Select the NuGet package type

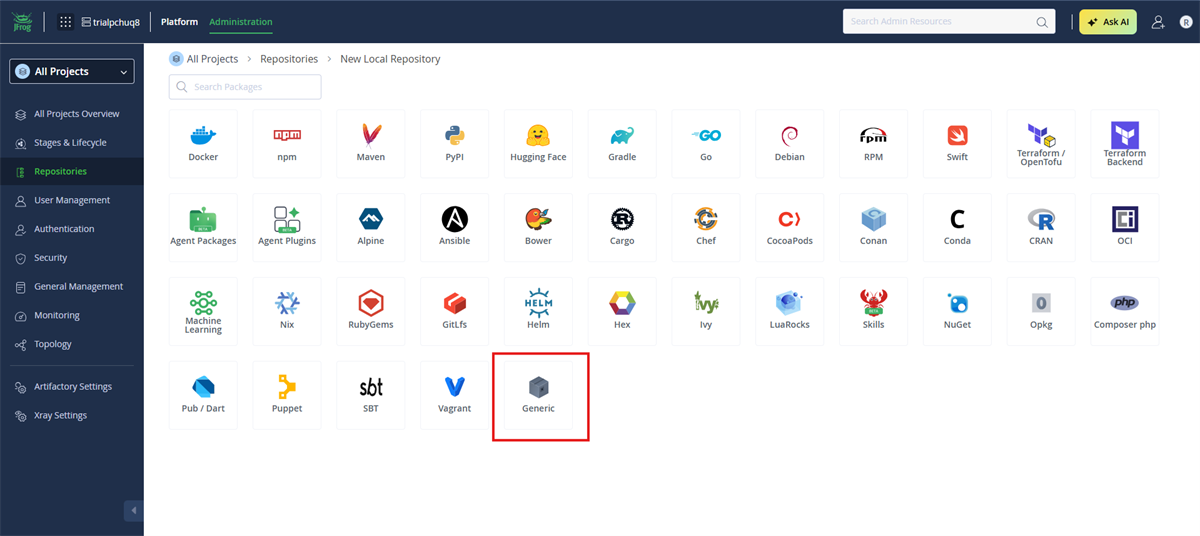tap(957, 312)
